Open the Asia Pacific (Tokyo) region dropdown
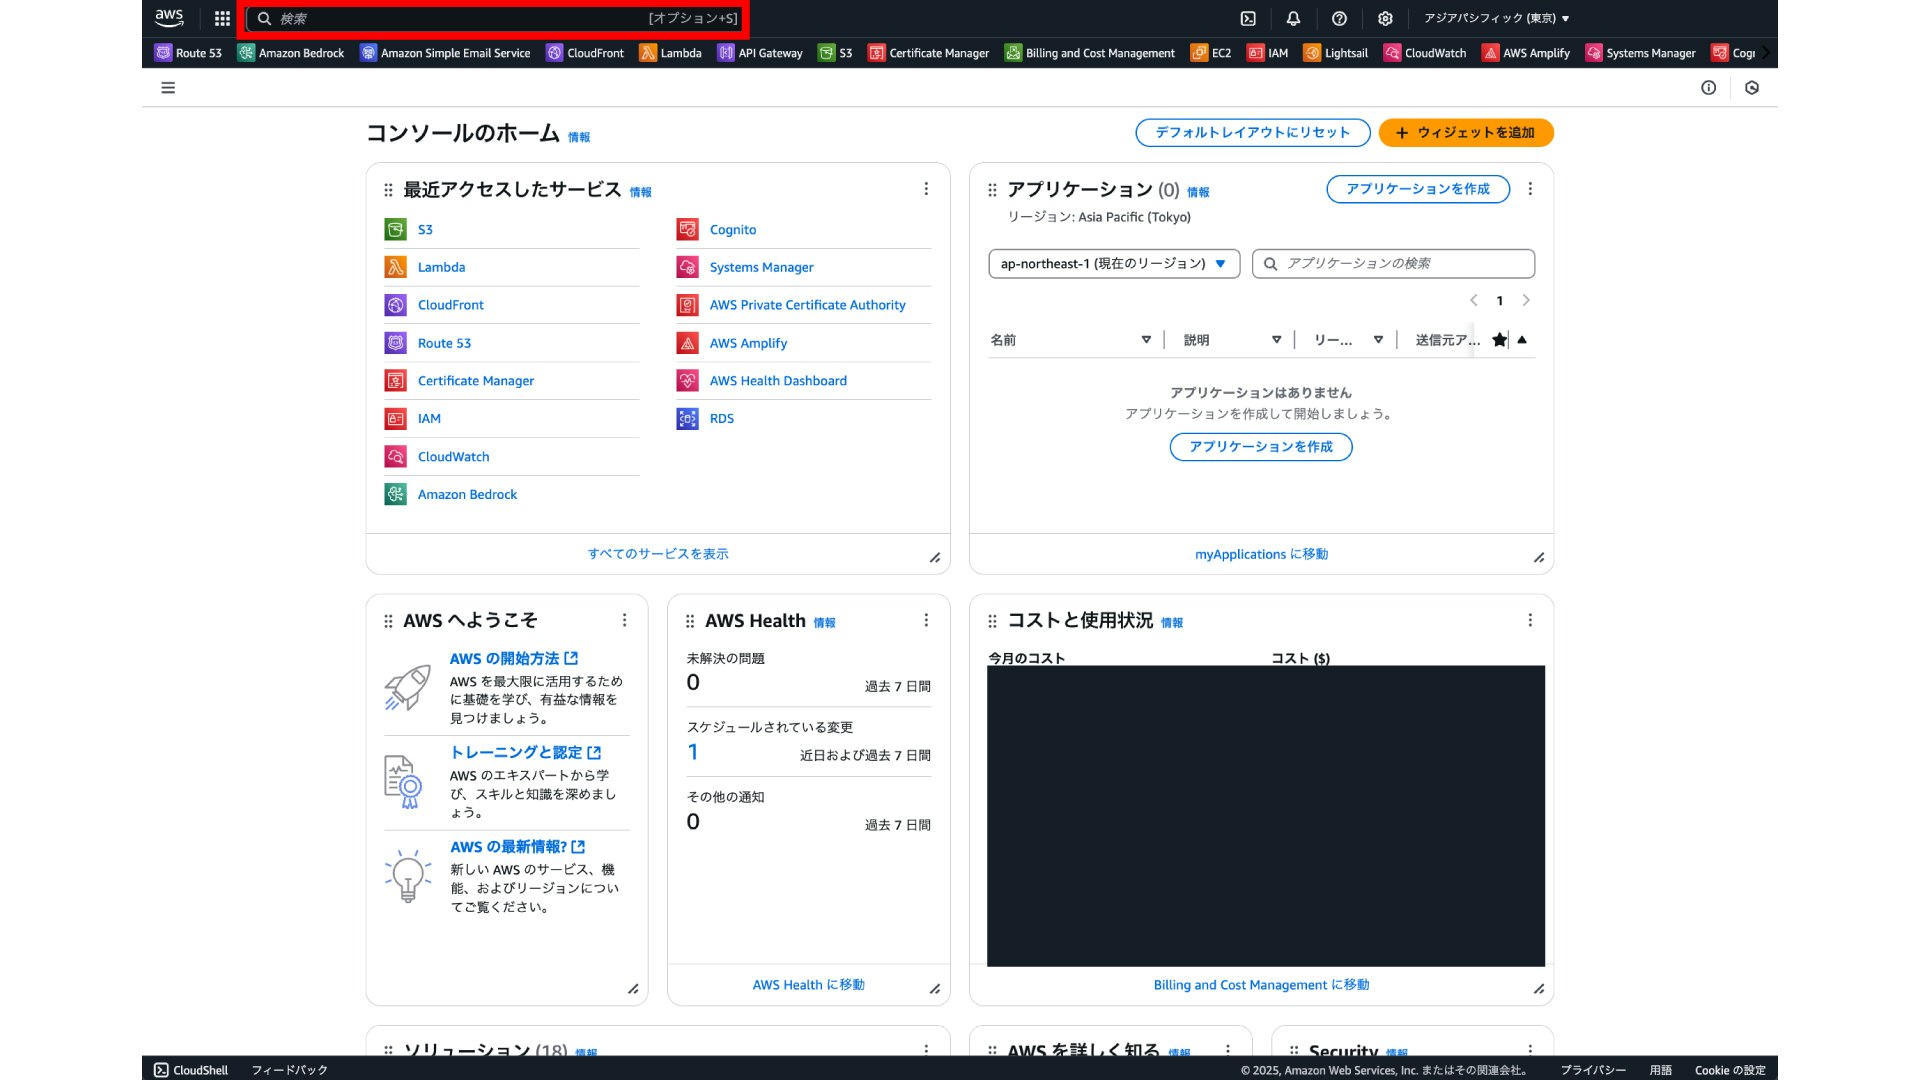 pyautogui.click(x=1496, y=18)
